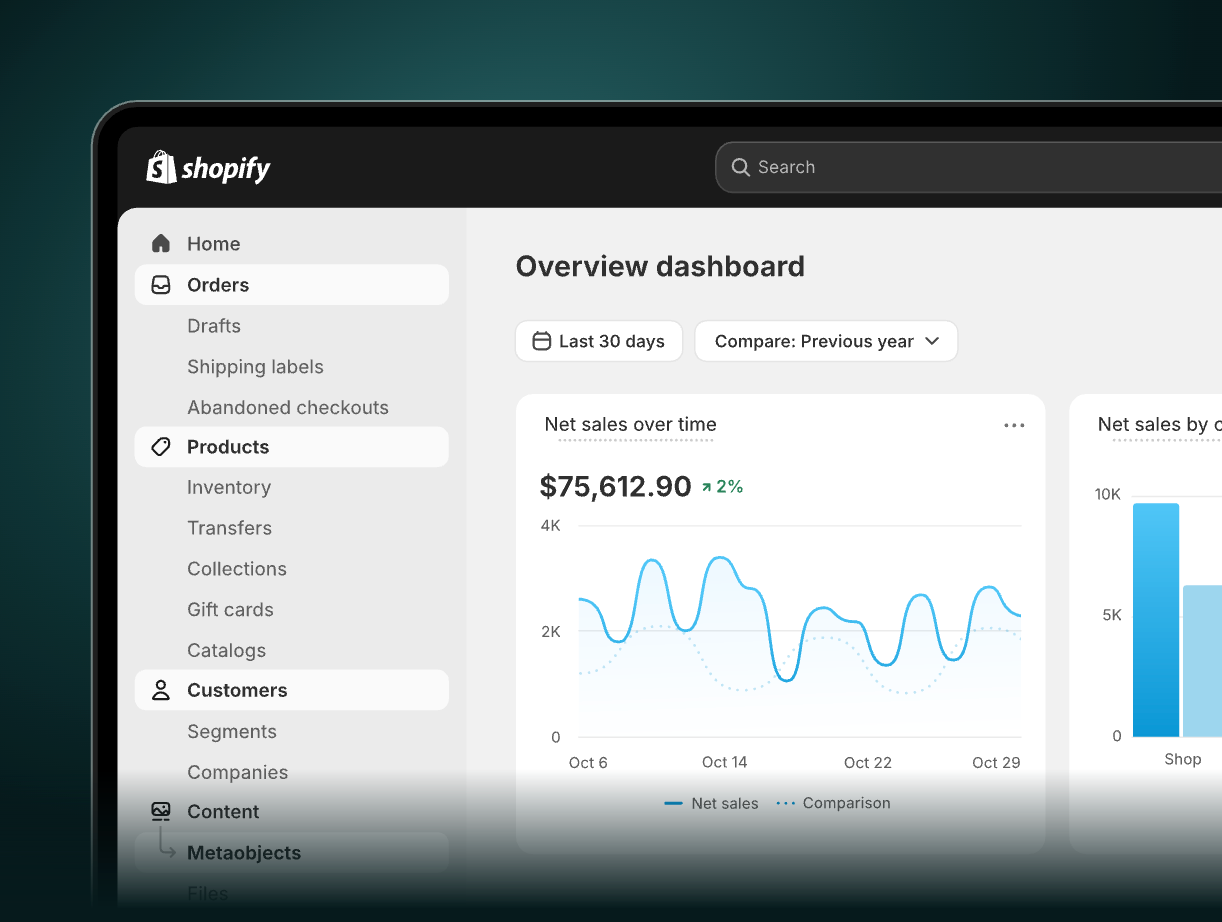Screen dimensions: 1222x922
Task: Click the Customers person icon
Action: (x=160, y=690)
